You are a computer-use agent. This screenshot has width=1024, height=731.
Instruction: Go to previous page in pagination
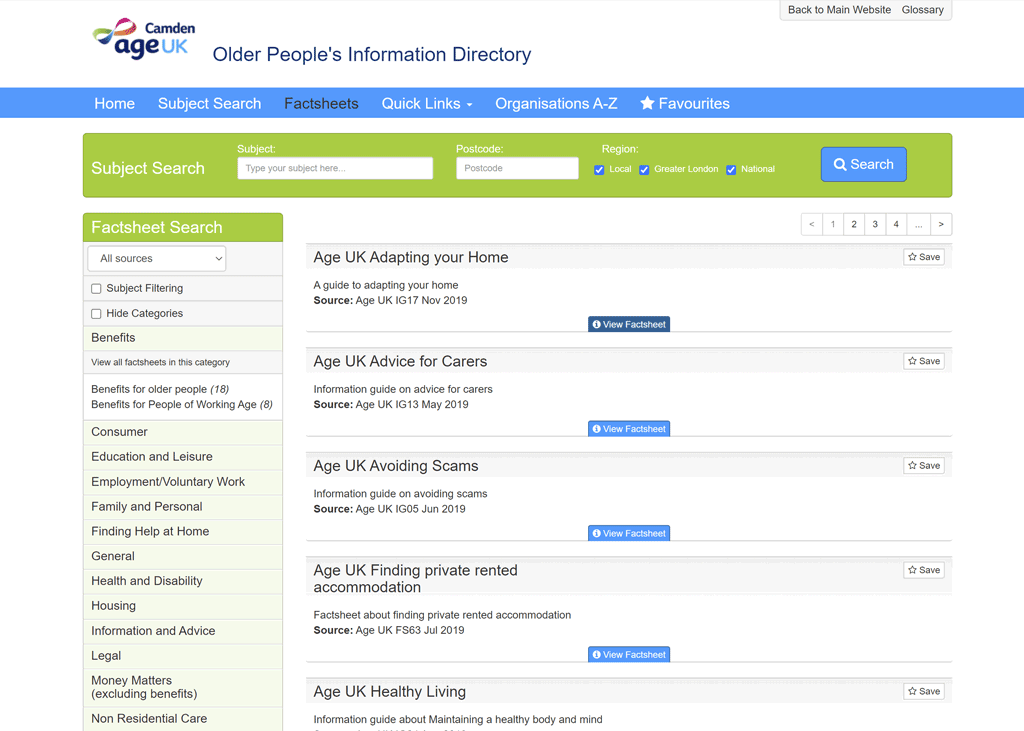812,224
